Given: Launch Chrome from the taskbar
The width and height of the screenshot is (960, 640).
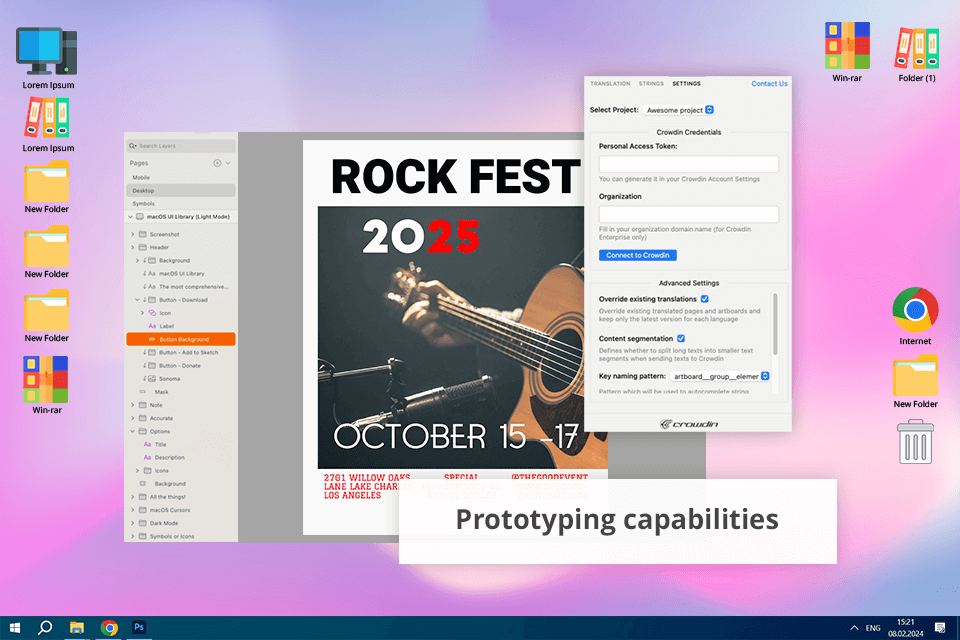Looking at the screenshot, I should coord(109,628).
